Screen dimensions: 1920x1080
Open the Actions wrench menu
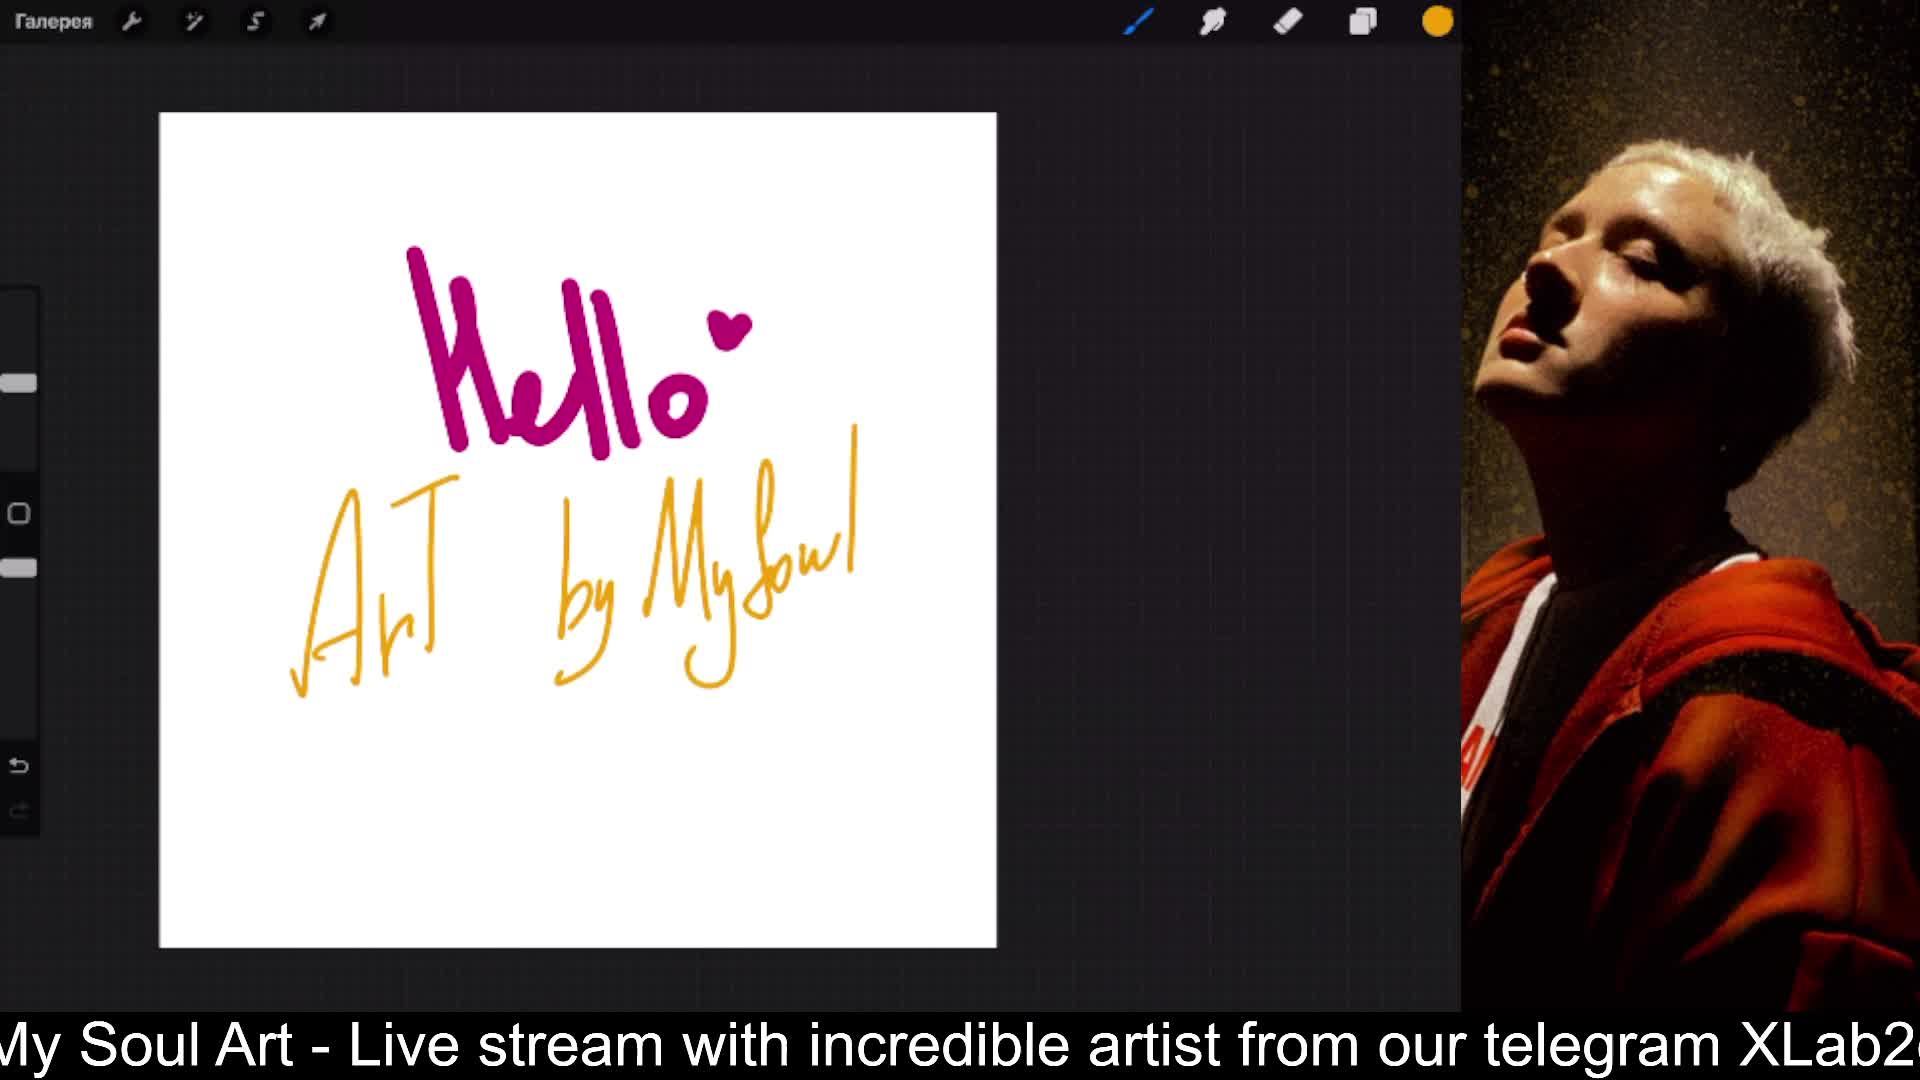[132, 22]
